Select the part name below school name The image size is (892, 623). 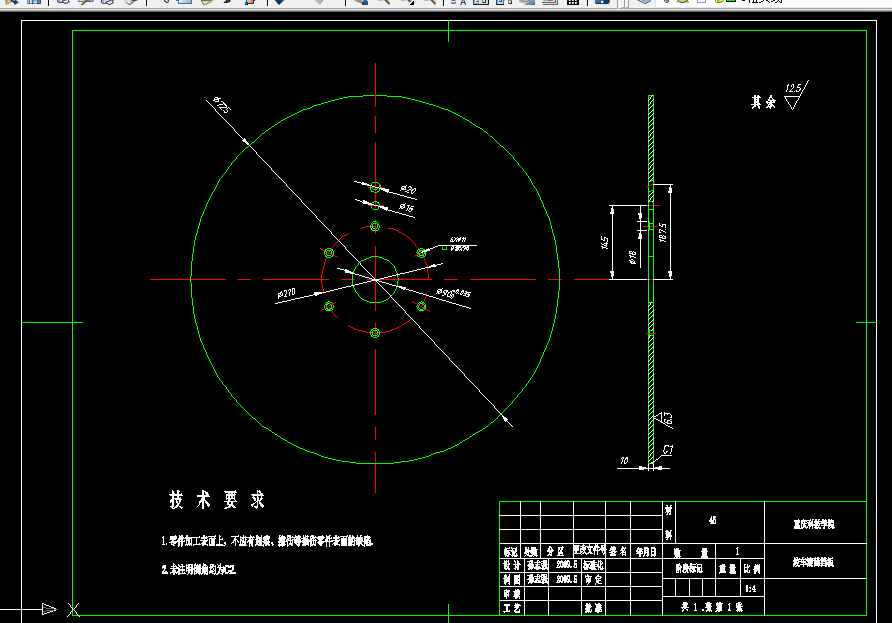tap(813, 562)
